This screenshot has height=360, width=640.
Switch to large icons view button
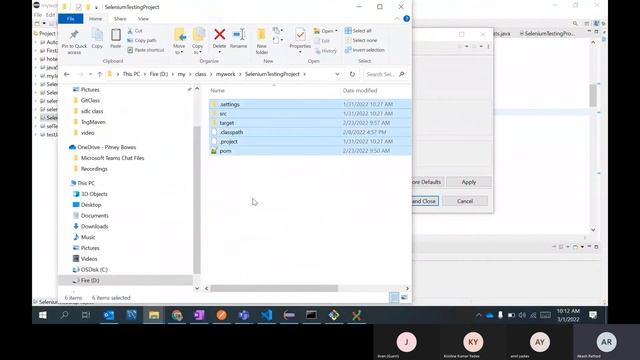coord(404,298)
